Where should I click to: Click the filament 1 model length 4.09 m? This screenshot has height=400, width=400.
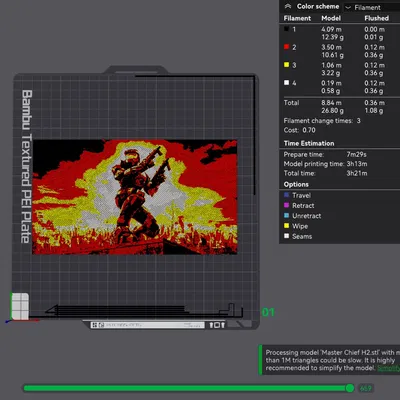(332, 29)
